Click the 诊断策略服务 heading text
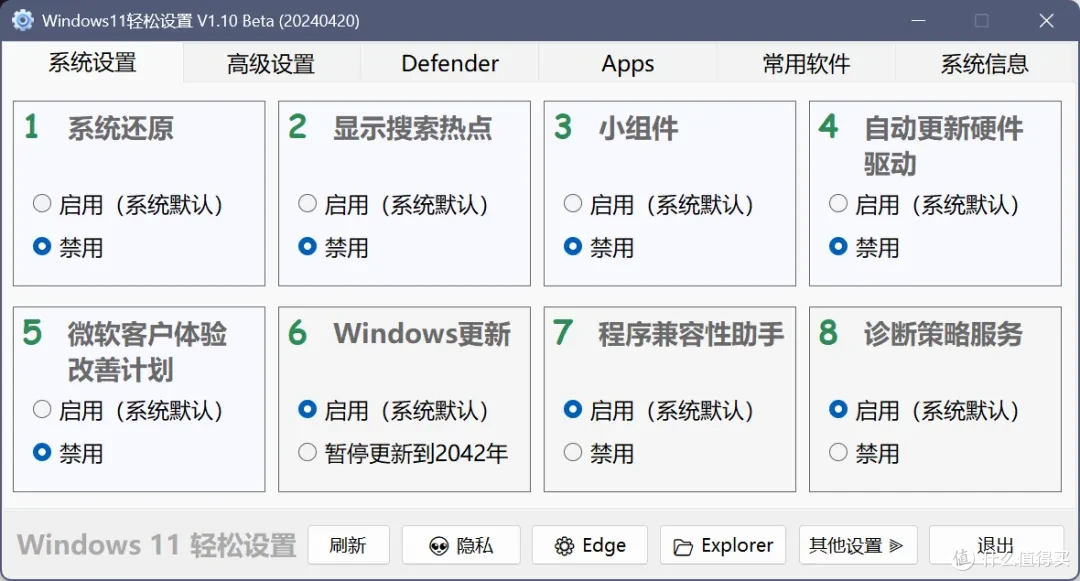Viewport: 1080px width, 581px height. click(943, 334)
